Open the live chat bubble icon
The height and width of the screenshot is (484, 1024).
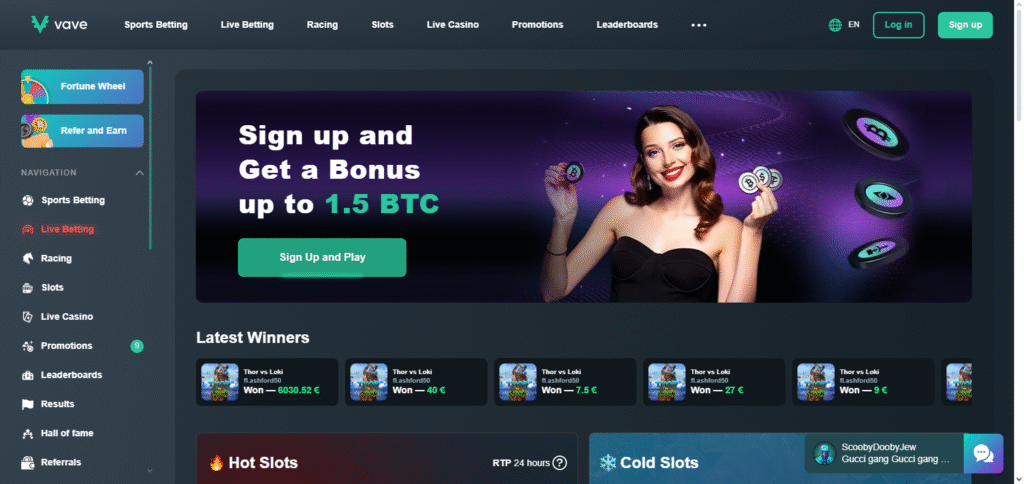983,453
